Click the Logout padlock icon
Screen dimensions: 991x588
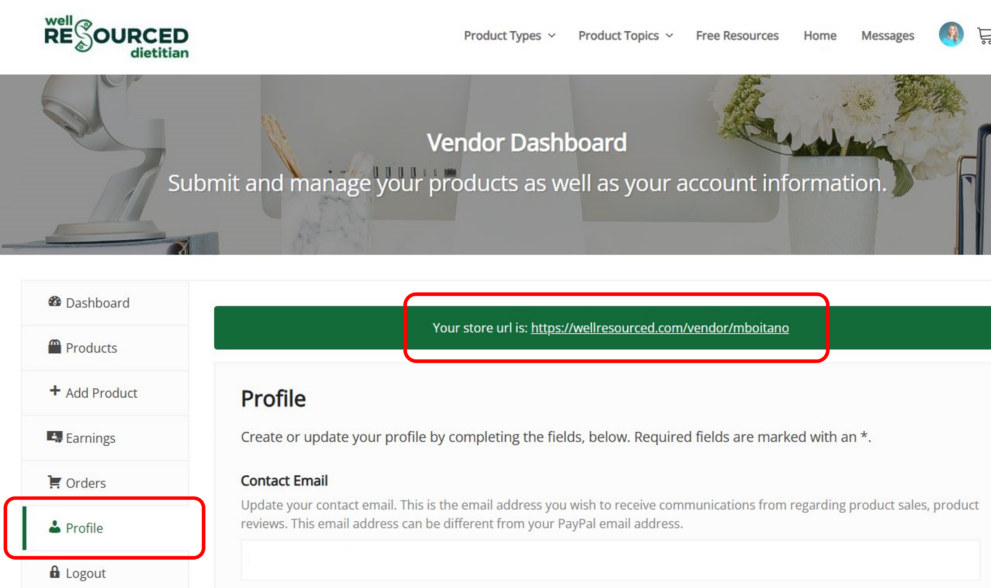pyautogui.click(x=54, y=572)
